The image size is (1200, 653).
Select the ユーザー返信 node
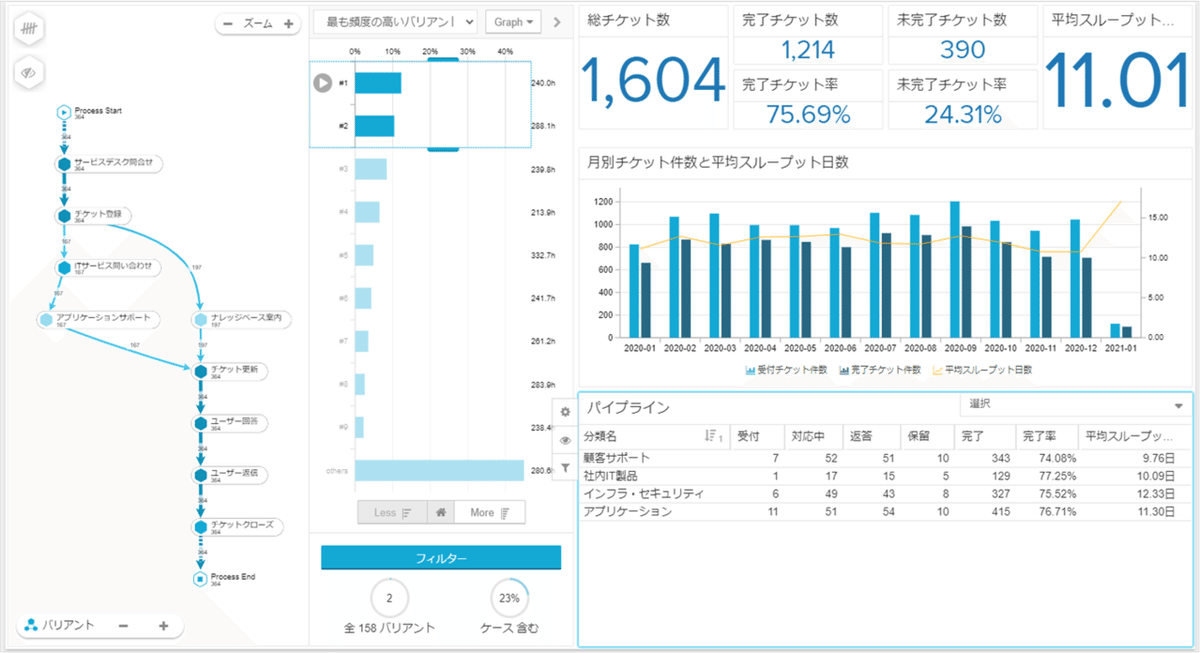pos(230,474)
